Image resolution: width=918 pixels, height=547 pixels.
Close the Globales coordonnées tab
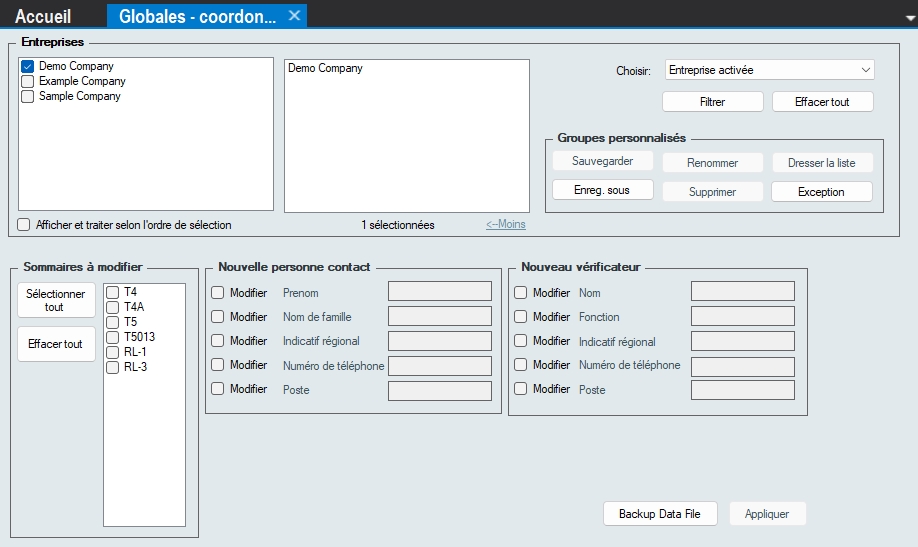click(x=294, y=15)
